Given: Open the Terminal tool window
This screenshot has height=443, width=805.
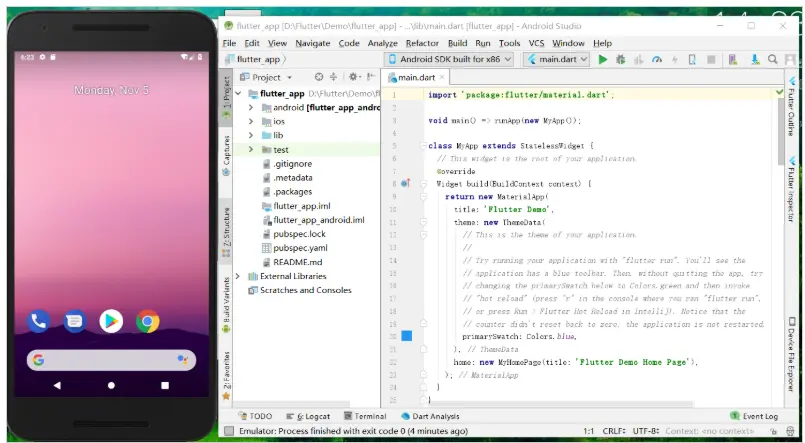Looking at the screenshot, I should click(365, 416).
